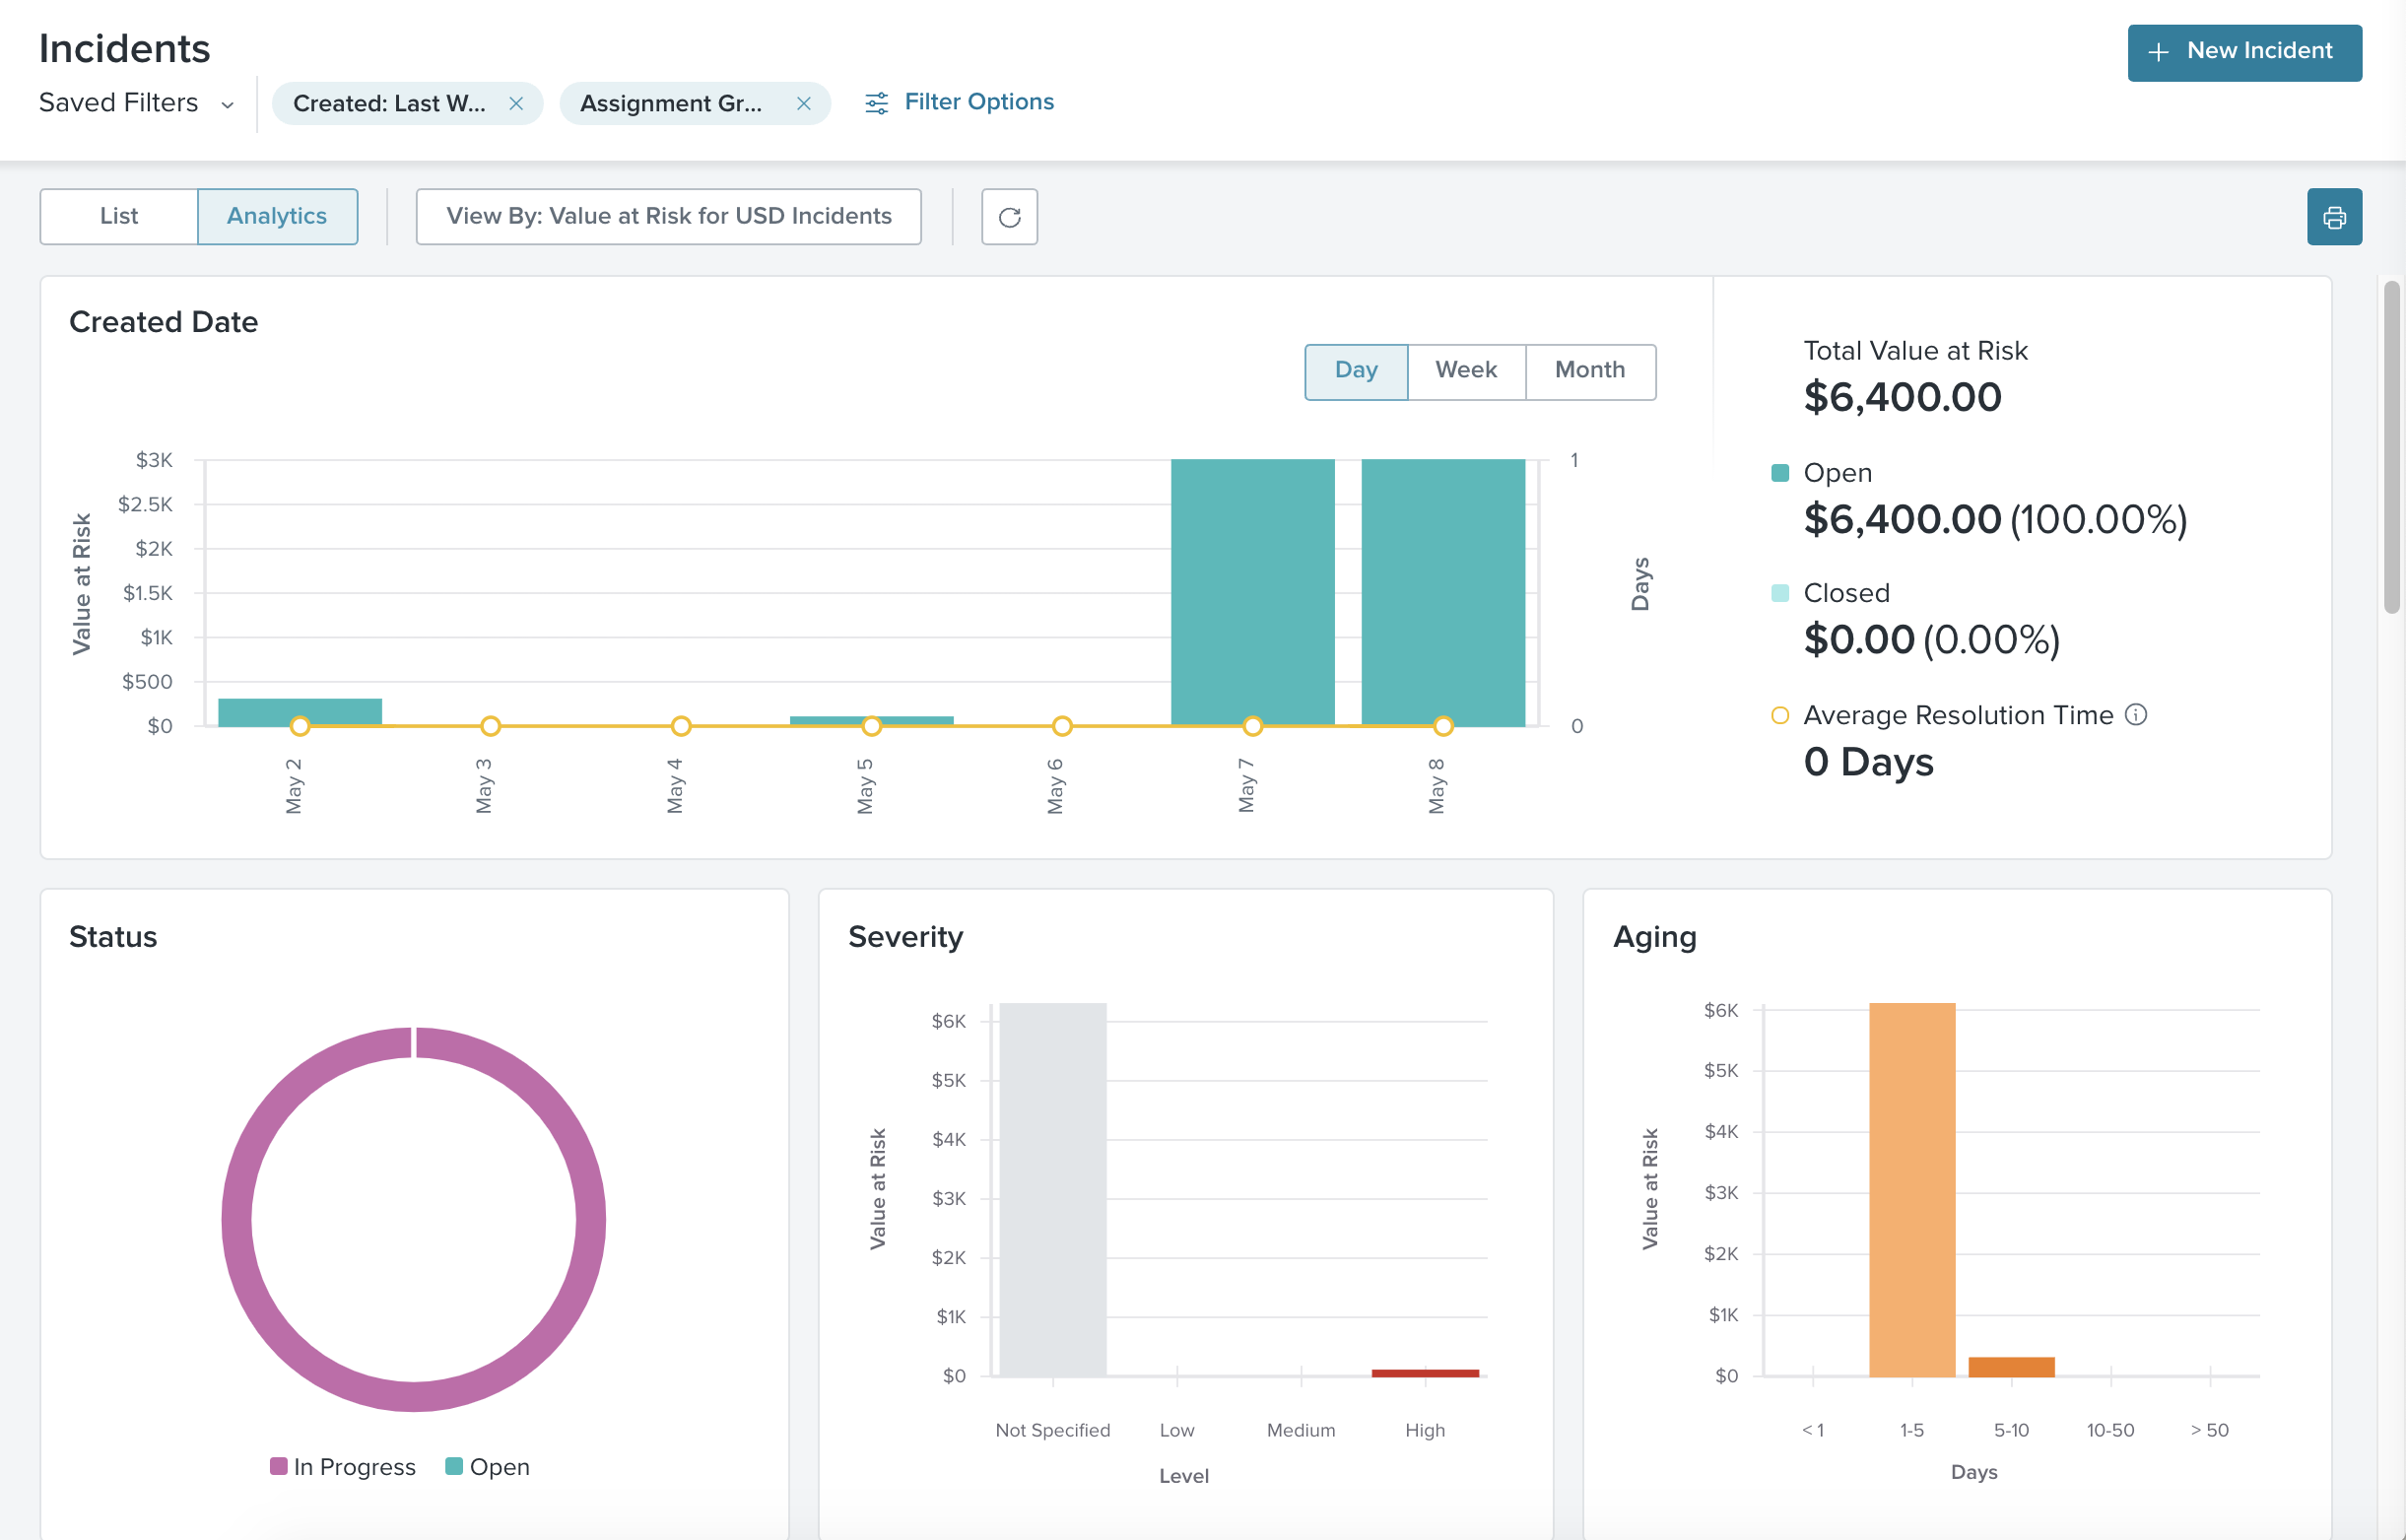The height and width of the screenshot is (1540, 2406).
Task: Click the Incidents page title
Action: [x=124, y=48]
